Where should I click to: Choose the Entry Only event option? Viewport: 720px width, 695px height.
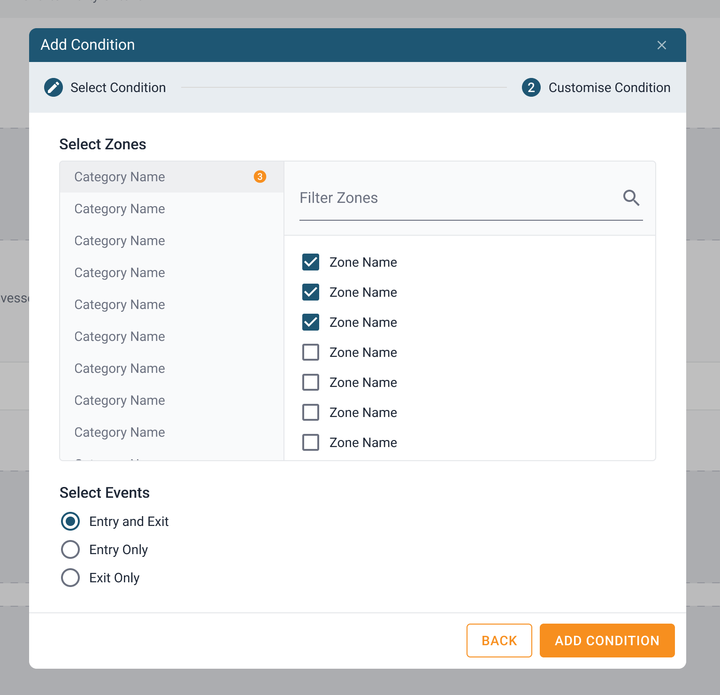[70, 549]
